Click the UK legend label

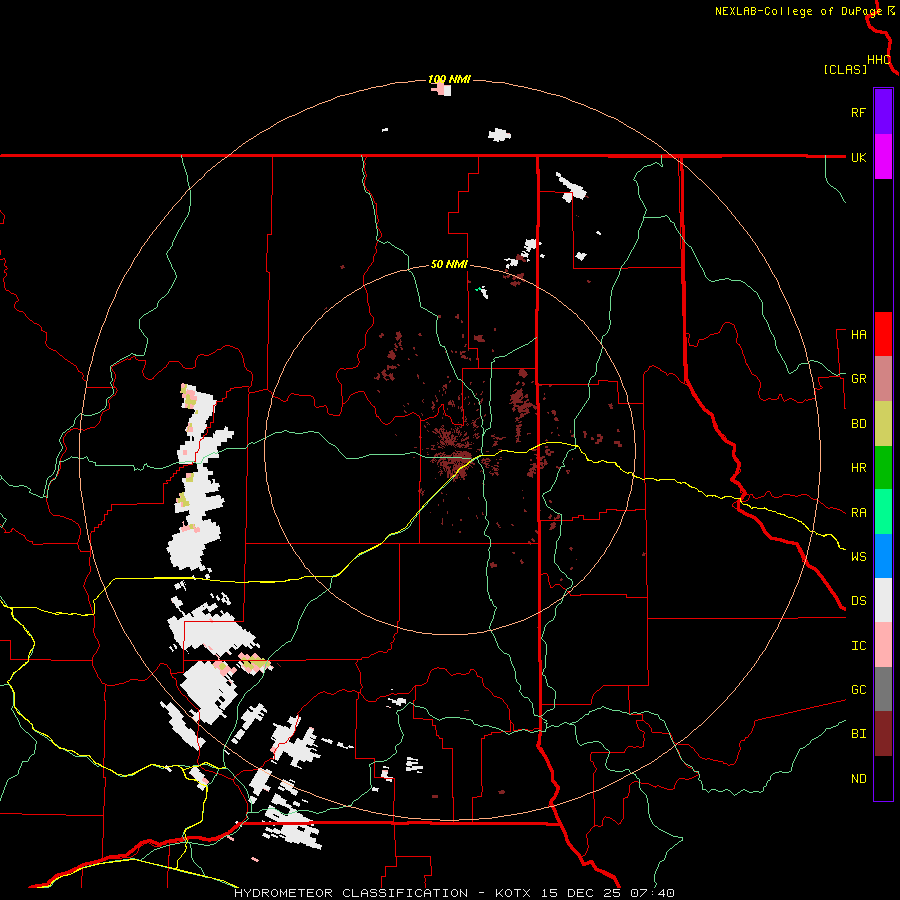tap(858, 157)
